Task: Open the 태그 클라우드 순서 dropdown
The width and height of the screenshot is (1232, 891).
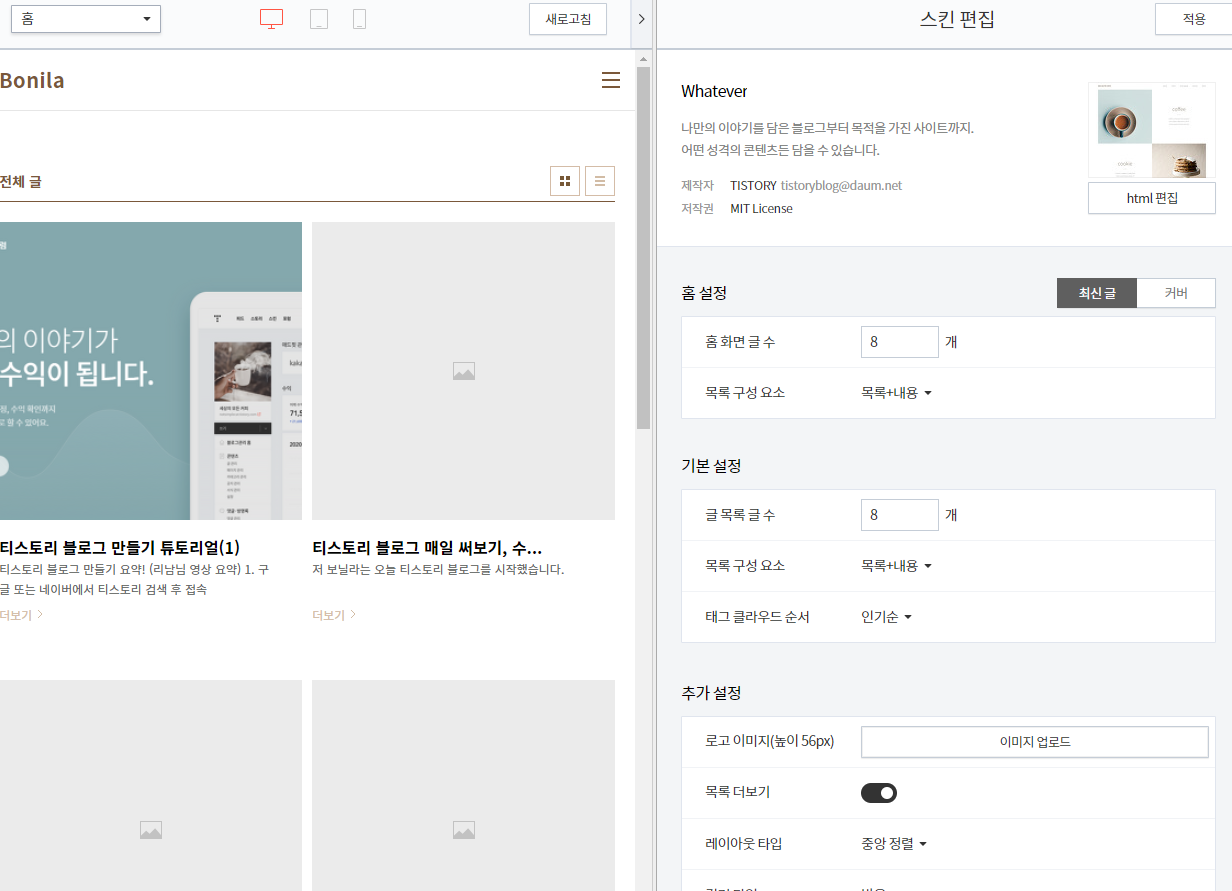Action: tap(886, 617)
